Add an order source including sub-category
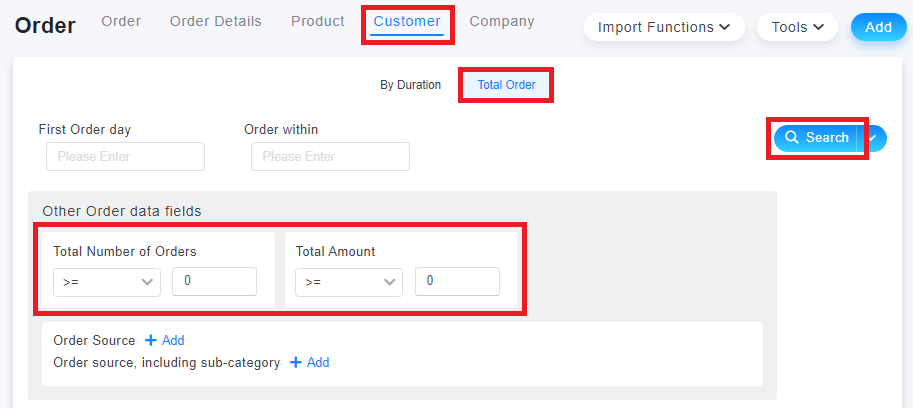The height and width of the screenshot is (408, 913). point(309,363)
